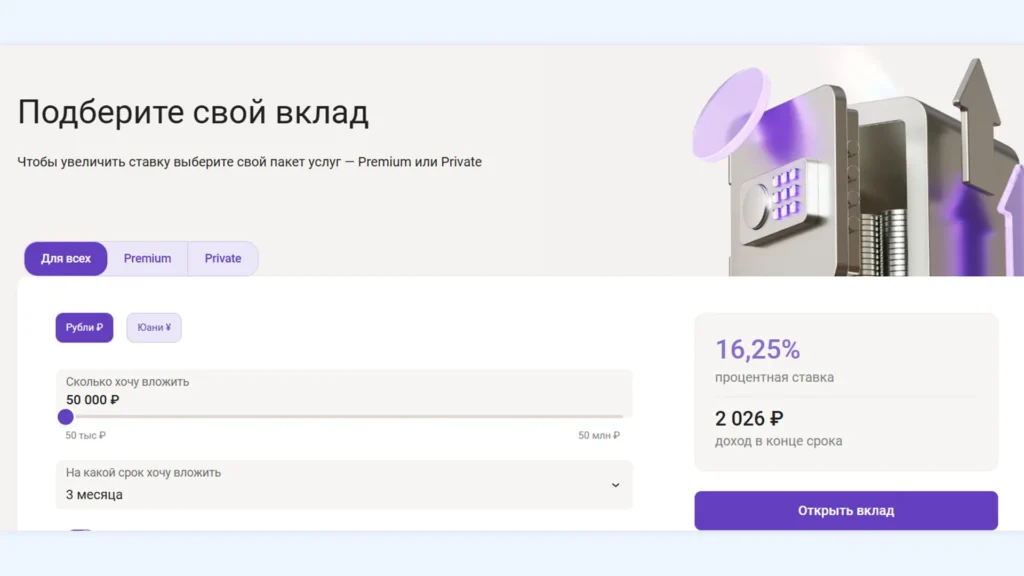Switch to the Private tab
1024x576 pixels.
click(222, 258)
